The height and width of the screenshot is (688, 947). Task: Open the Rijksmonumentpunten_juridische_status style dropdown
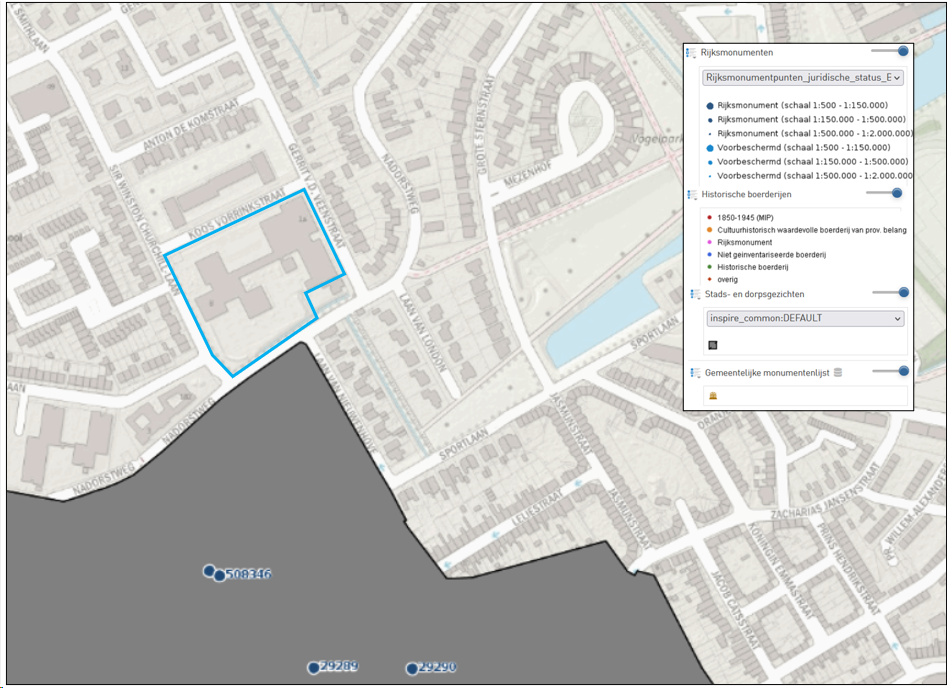point(803,77)
